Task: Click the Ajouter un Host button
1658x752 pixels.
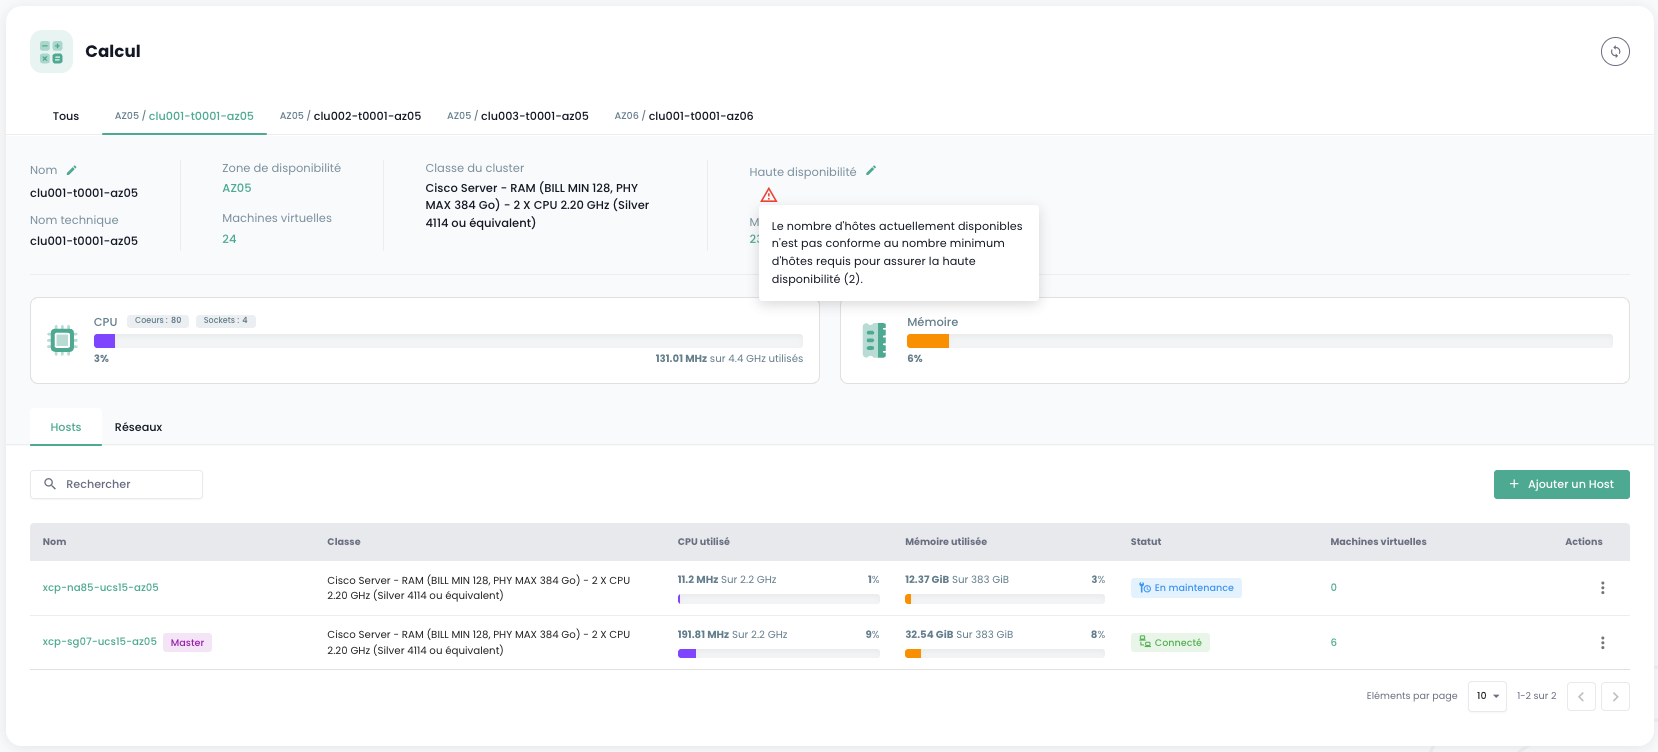Action: pos(1561,484)
